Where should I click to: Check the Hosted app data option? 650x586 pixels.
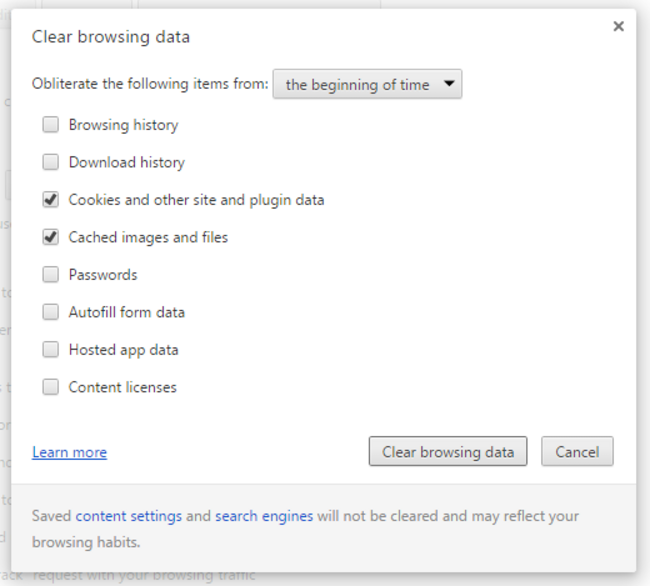(51, 349)
